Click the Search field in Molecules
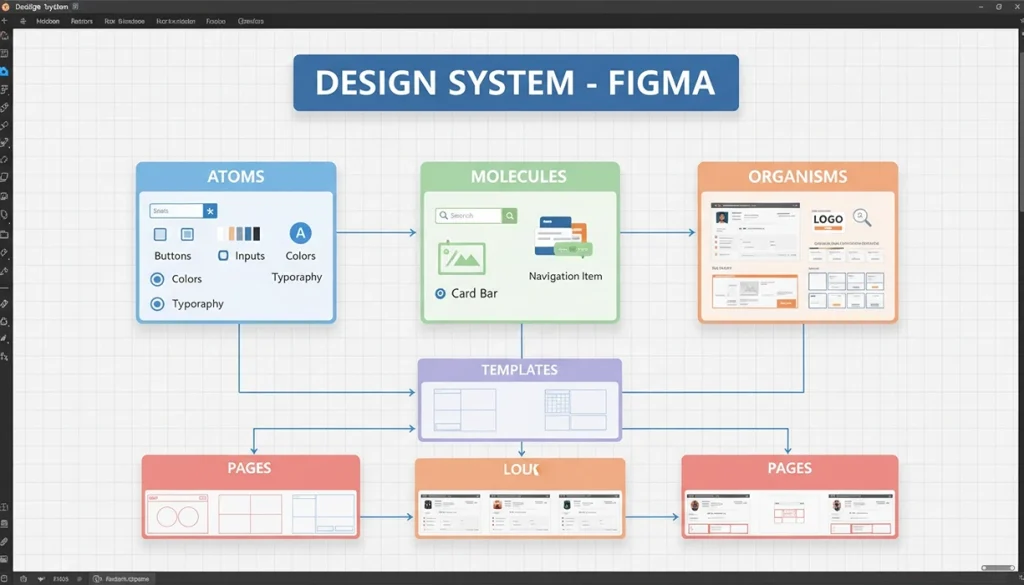 point(469,215)
